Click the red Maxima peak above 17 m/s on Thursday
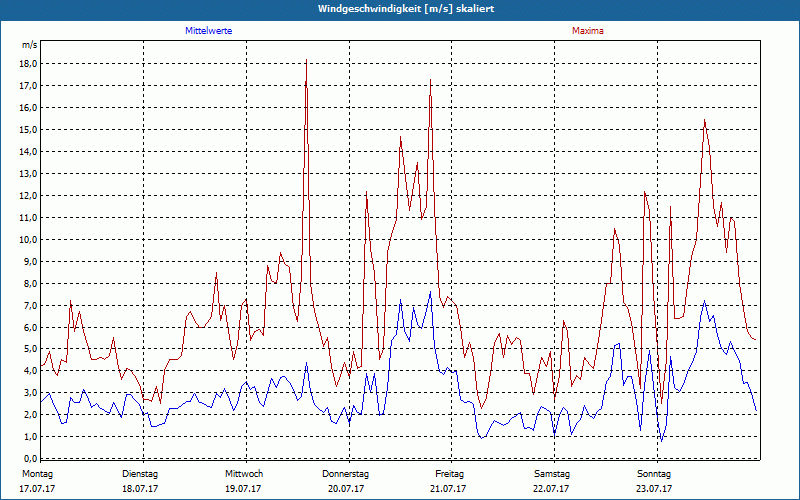 tap(431, 80)
